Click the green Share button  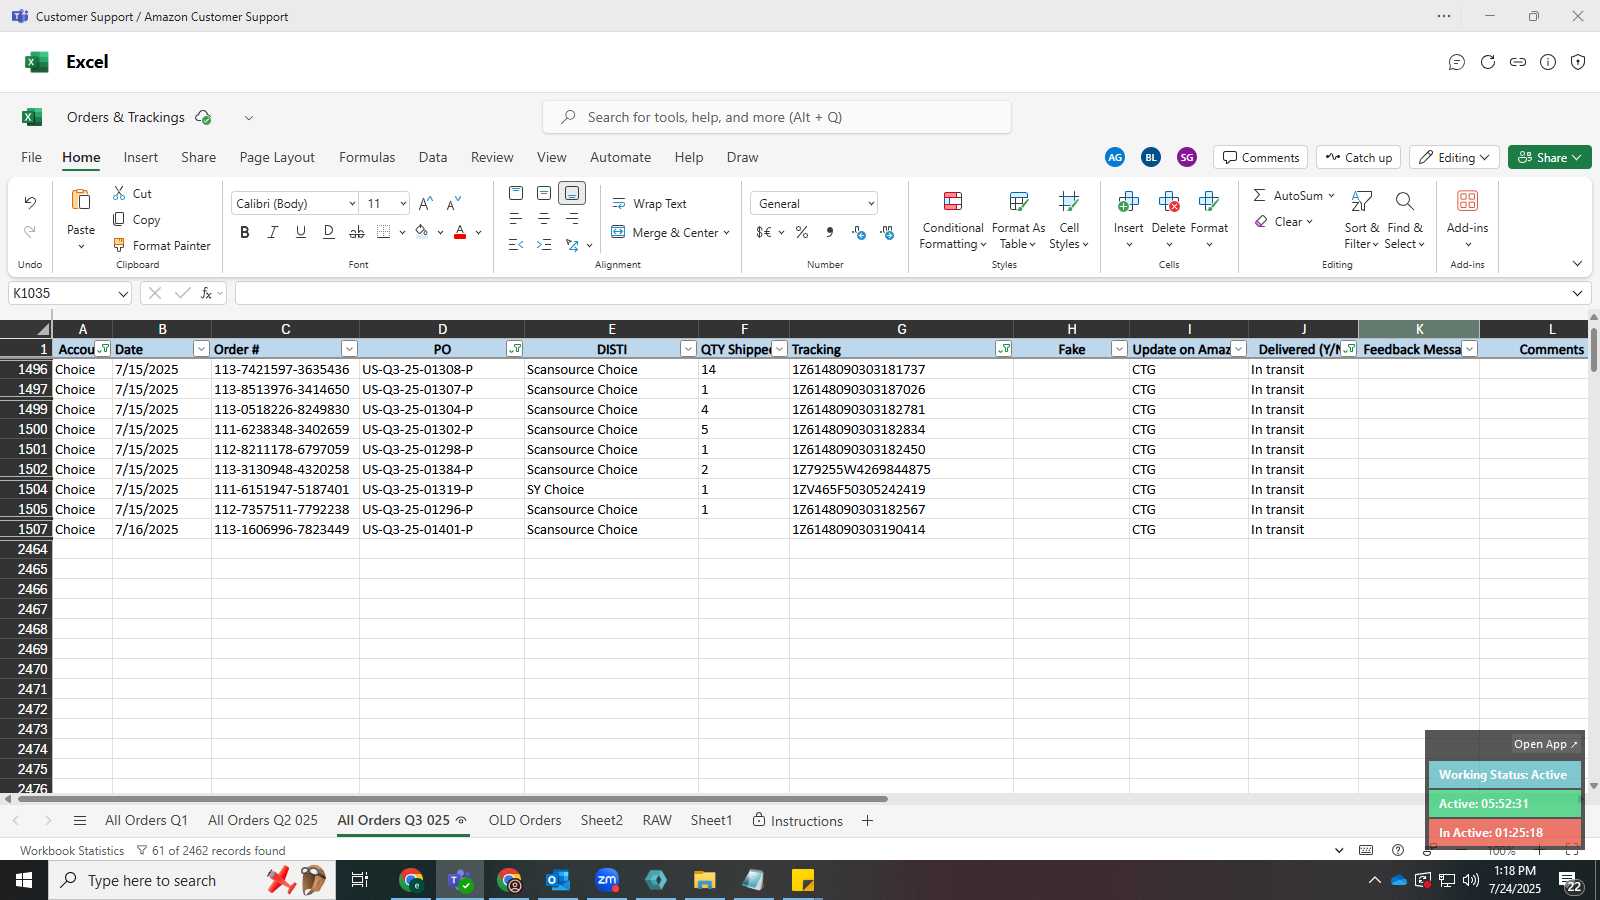[x=1549, y=157]
